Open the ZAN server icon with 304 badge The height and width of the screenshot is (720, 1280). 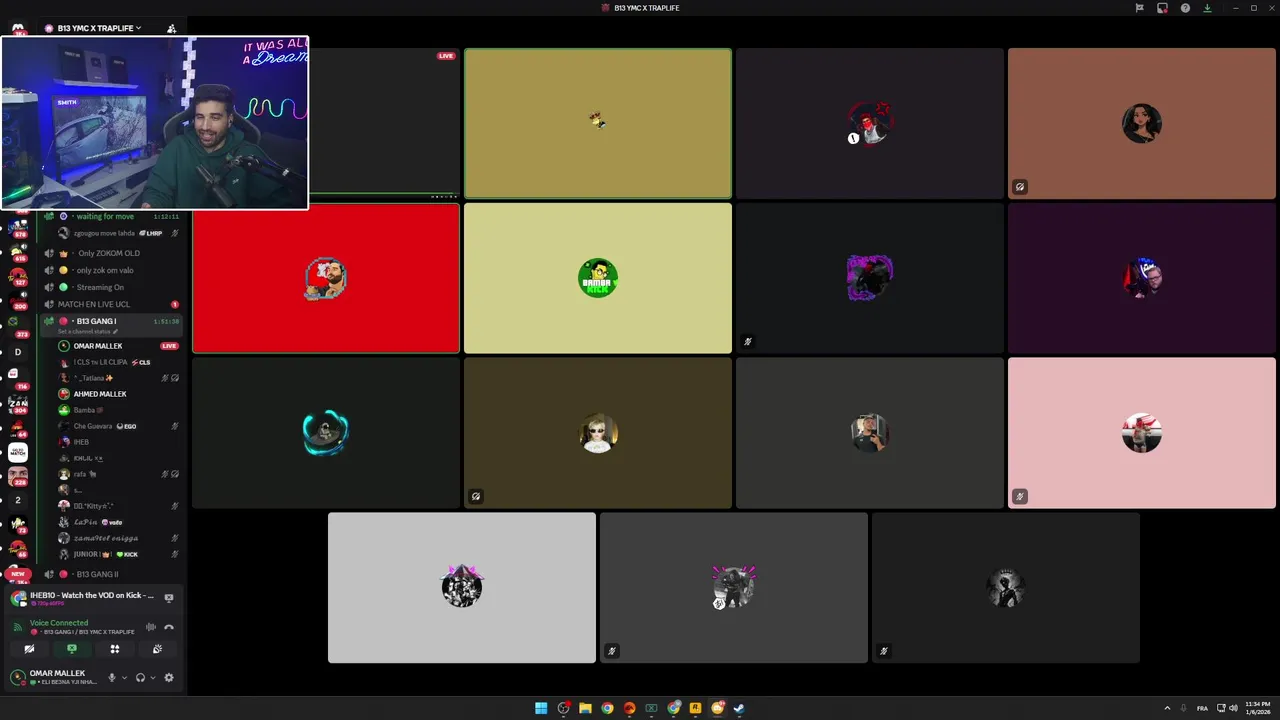point(17,404)
